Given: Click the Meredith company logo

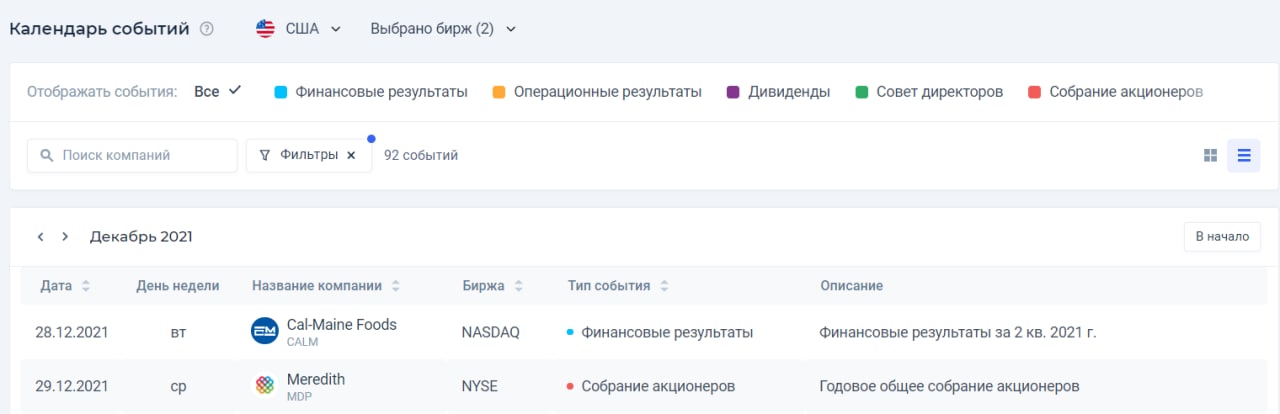Looking at the screenshot, I should pos(265,386).
